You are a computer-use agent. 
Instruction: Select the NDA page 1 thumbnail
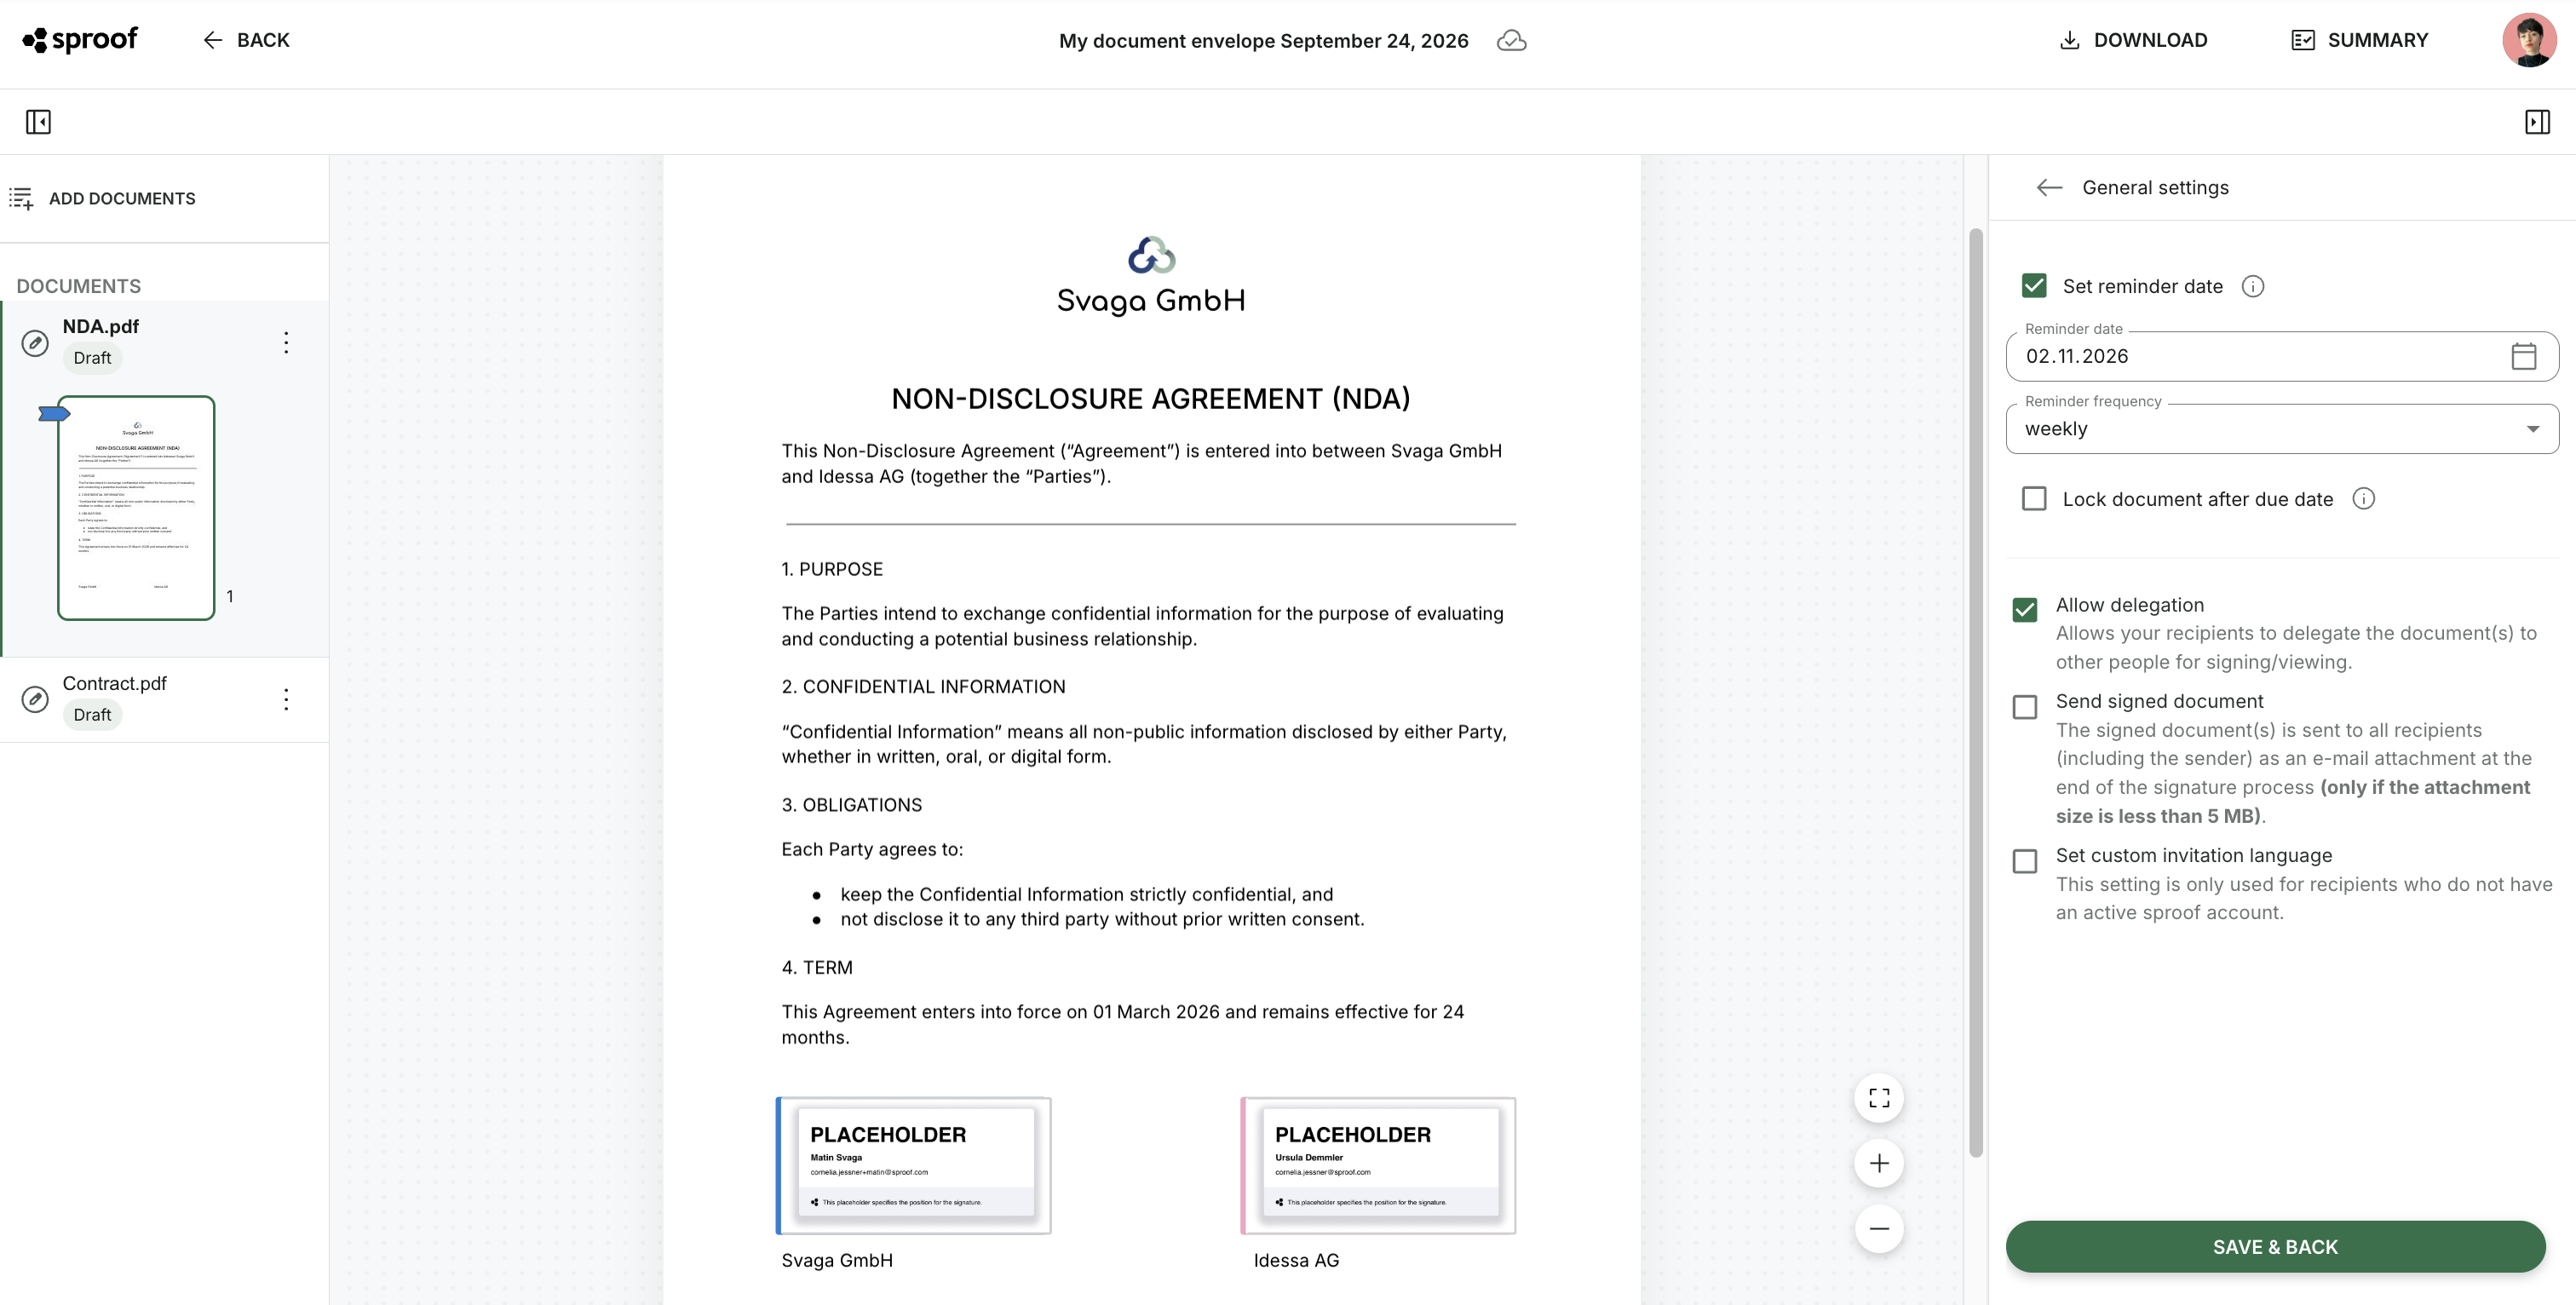pyautogui.click(x=136, y=508)
